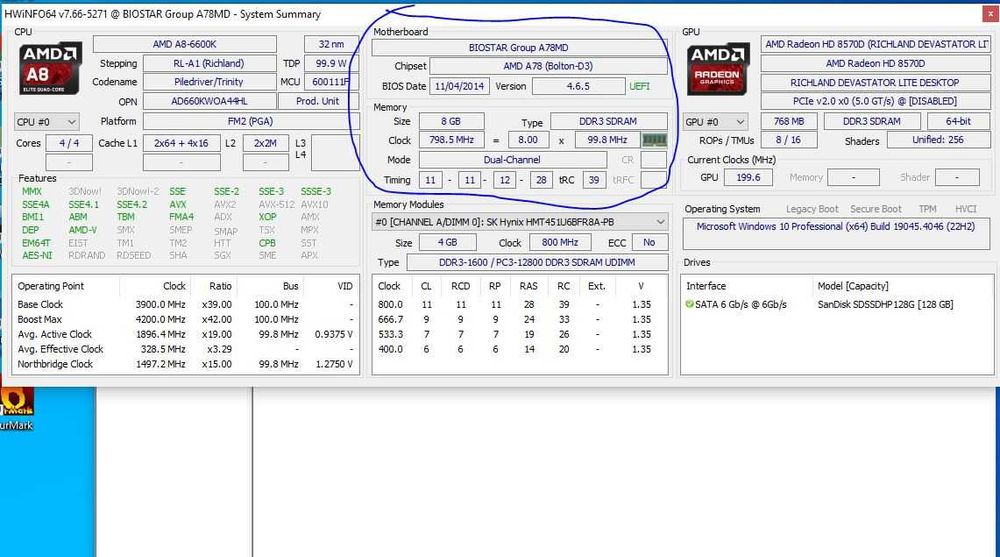Click the Windows 10 Professional OS field
1000x557 pixels.
pos(836,234)
